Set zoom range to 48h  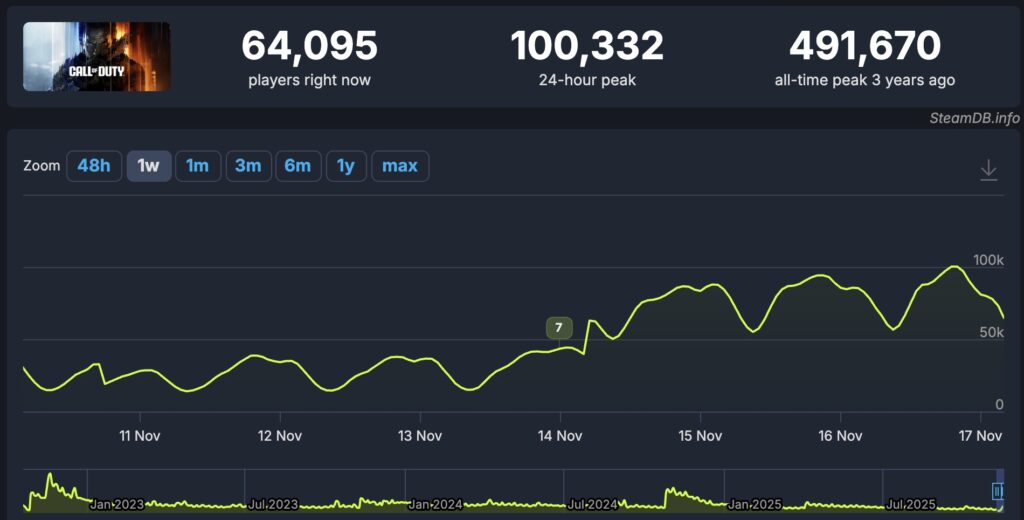pyautogui.click(x=94, y=166)
